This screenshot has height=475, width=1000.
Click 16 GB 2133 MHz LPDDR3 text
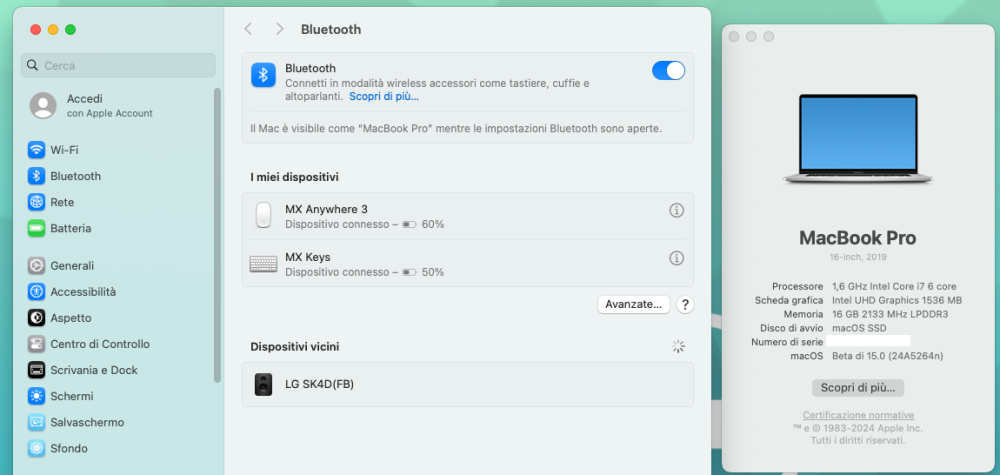(x=890, y=314)
